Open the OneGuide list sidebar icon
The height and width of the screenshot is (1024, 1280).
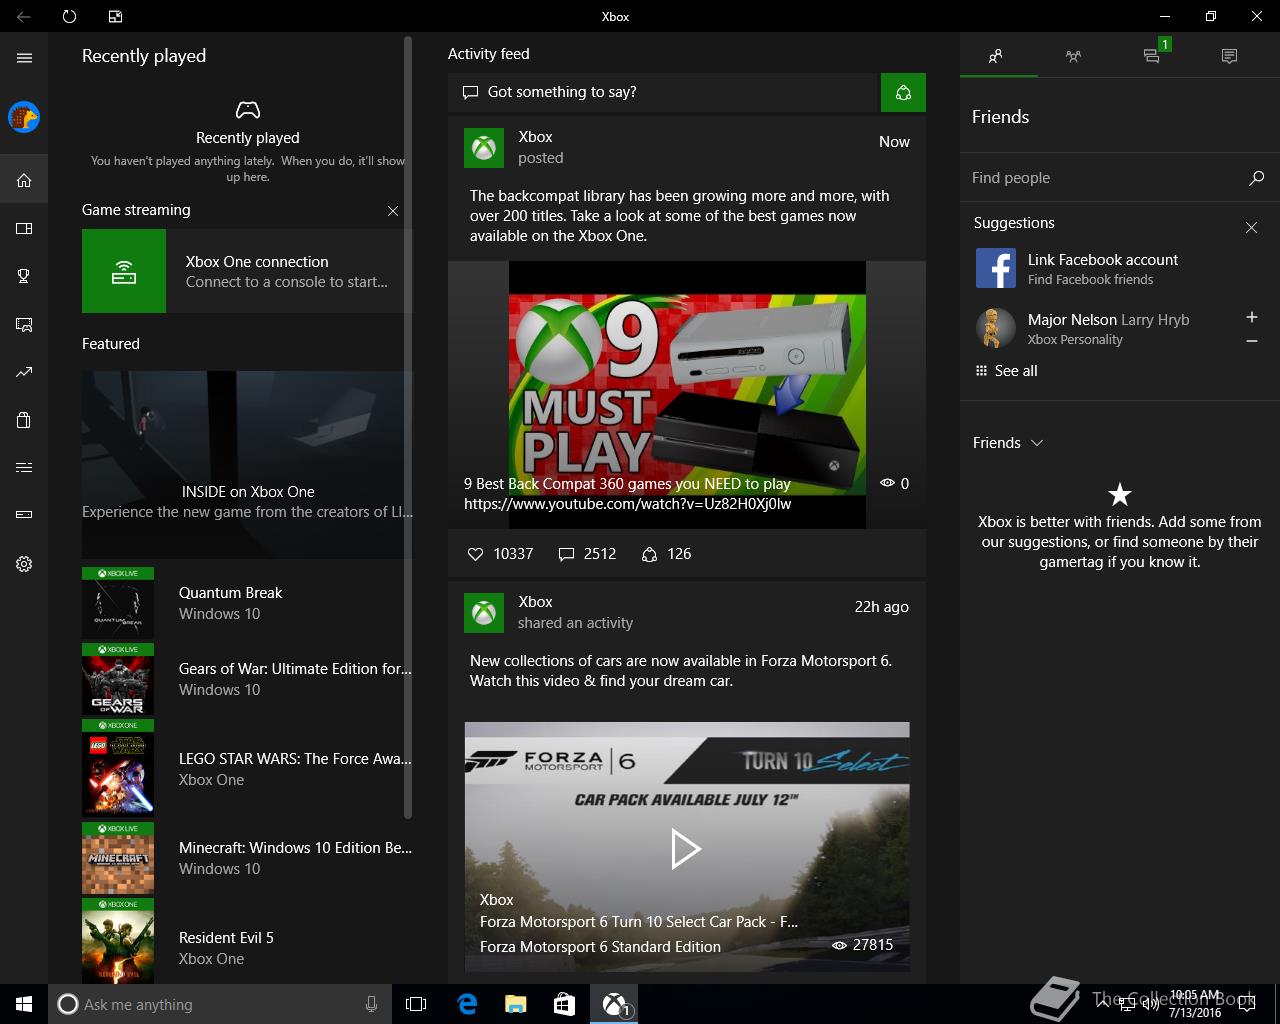pyautogui.click(x=24, y=467)
